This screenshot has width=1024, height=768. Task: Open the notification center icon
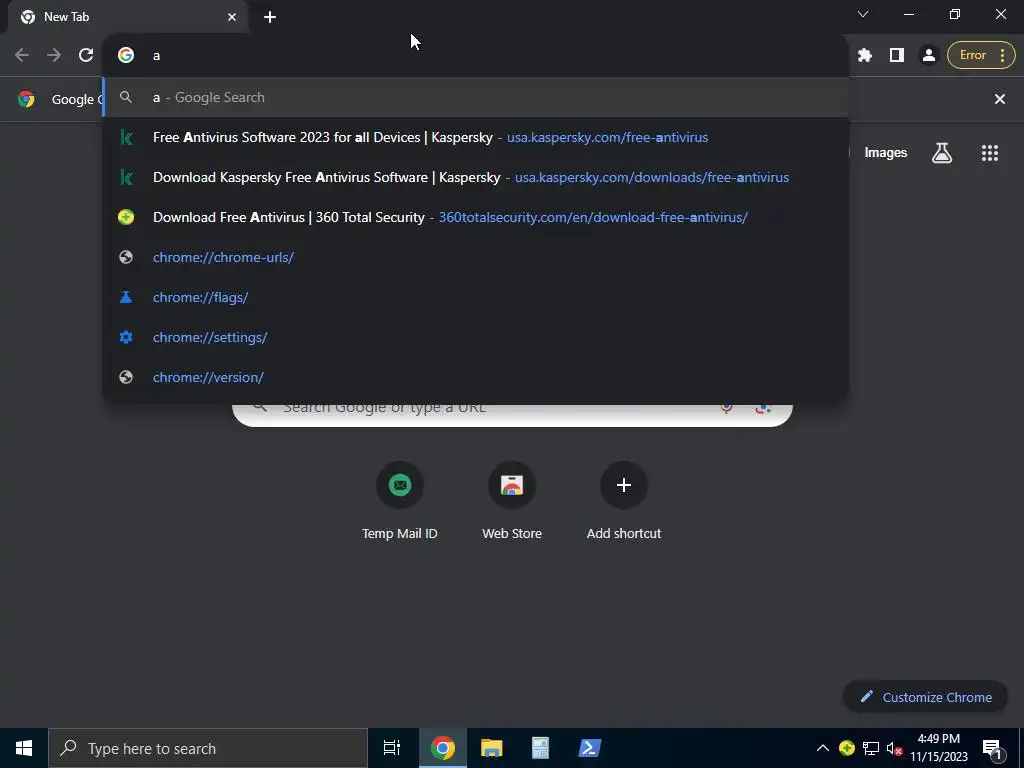[x=992, y=749]
